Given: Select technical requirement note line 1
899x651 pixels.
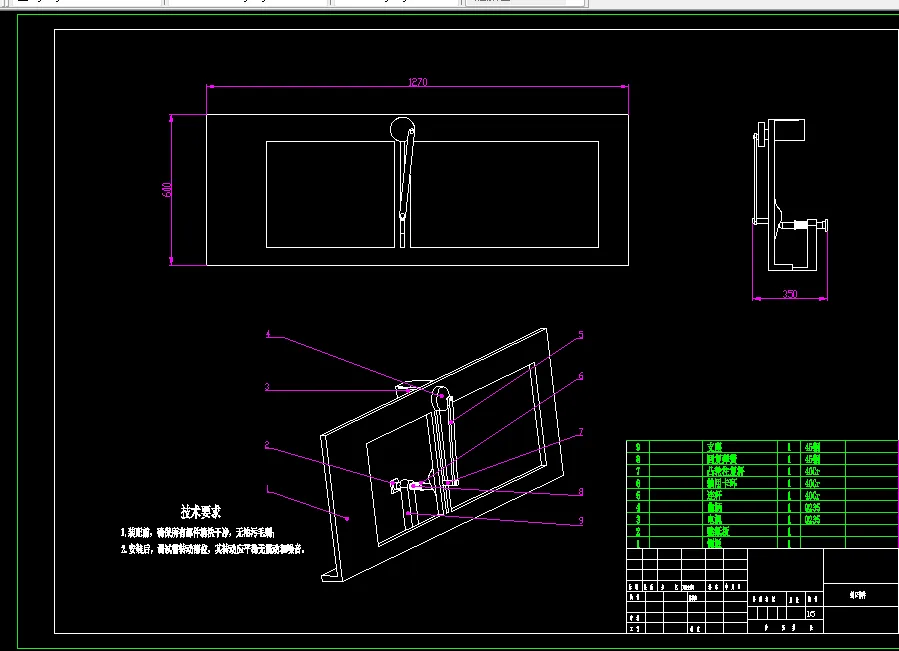Looking at the screenshot, I should click(x=197, y=533).
